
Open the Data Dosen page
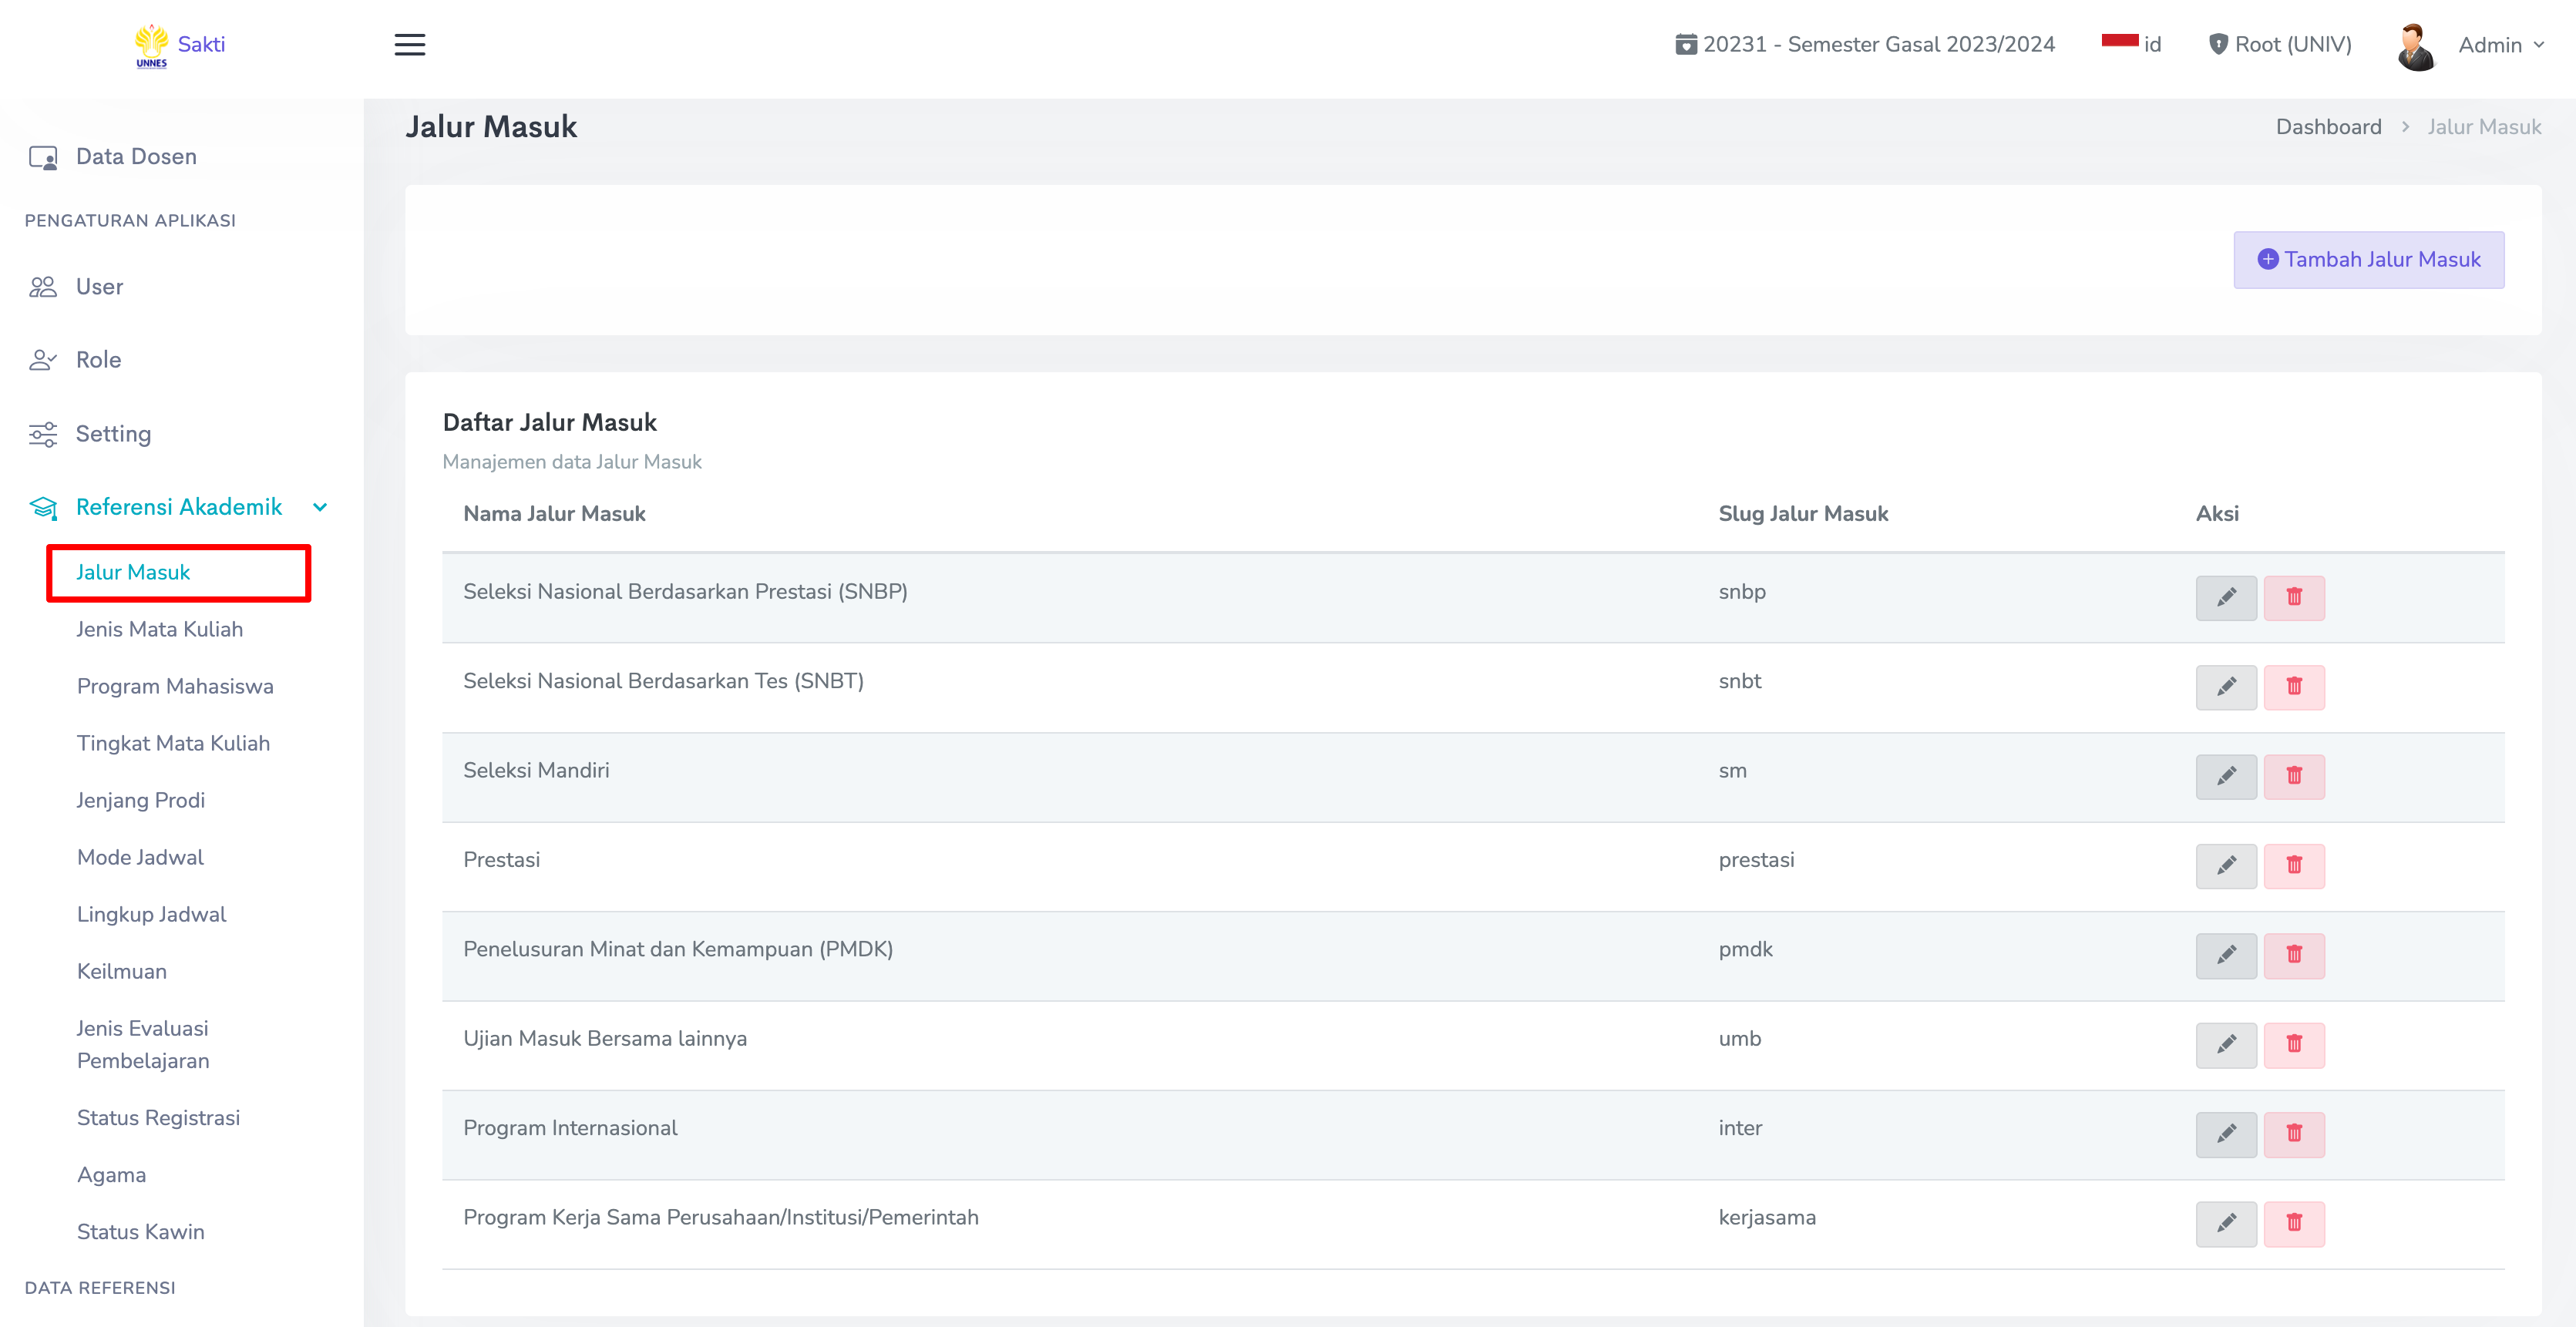coord(136,156)
